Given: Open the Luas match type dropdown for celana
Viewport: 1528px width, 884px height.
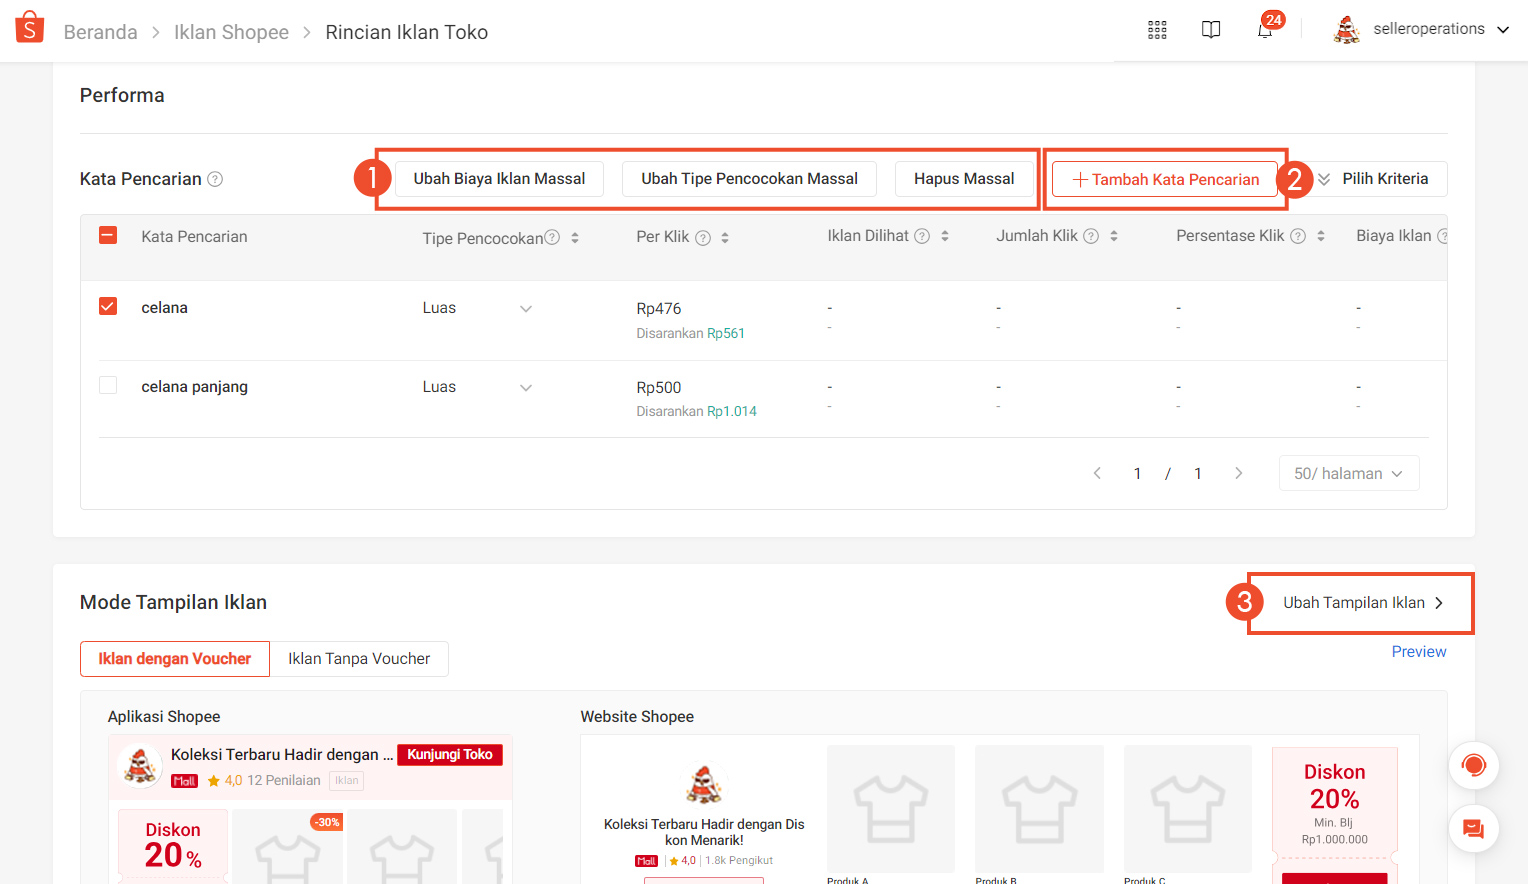Looking at the screenshot, I should click(526, 307).
